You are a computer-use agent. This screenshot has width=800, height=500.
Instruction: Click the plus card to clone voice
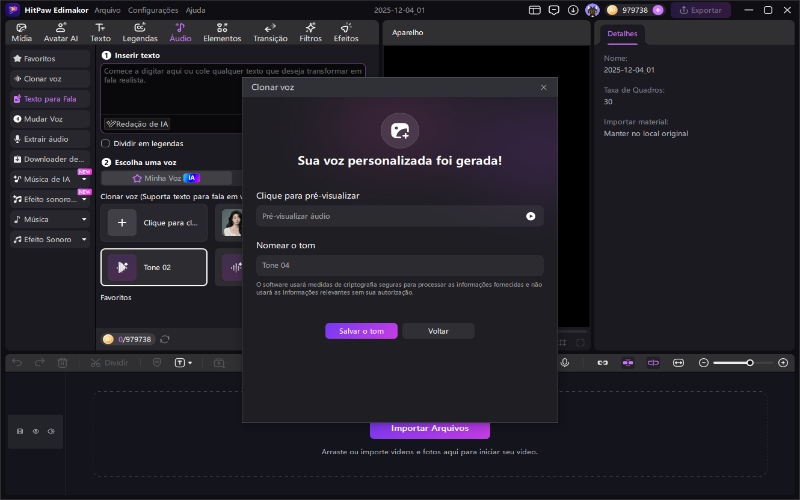pyautogui.click(x=154, y=223)
